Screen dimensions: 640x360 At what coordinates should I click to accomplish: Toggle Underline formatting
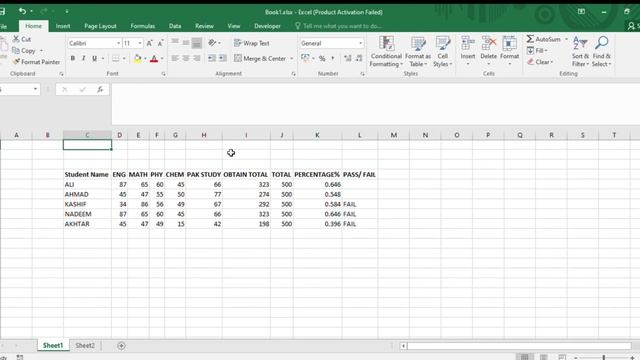tap(94, 59)
